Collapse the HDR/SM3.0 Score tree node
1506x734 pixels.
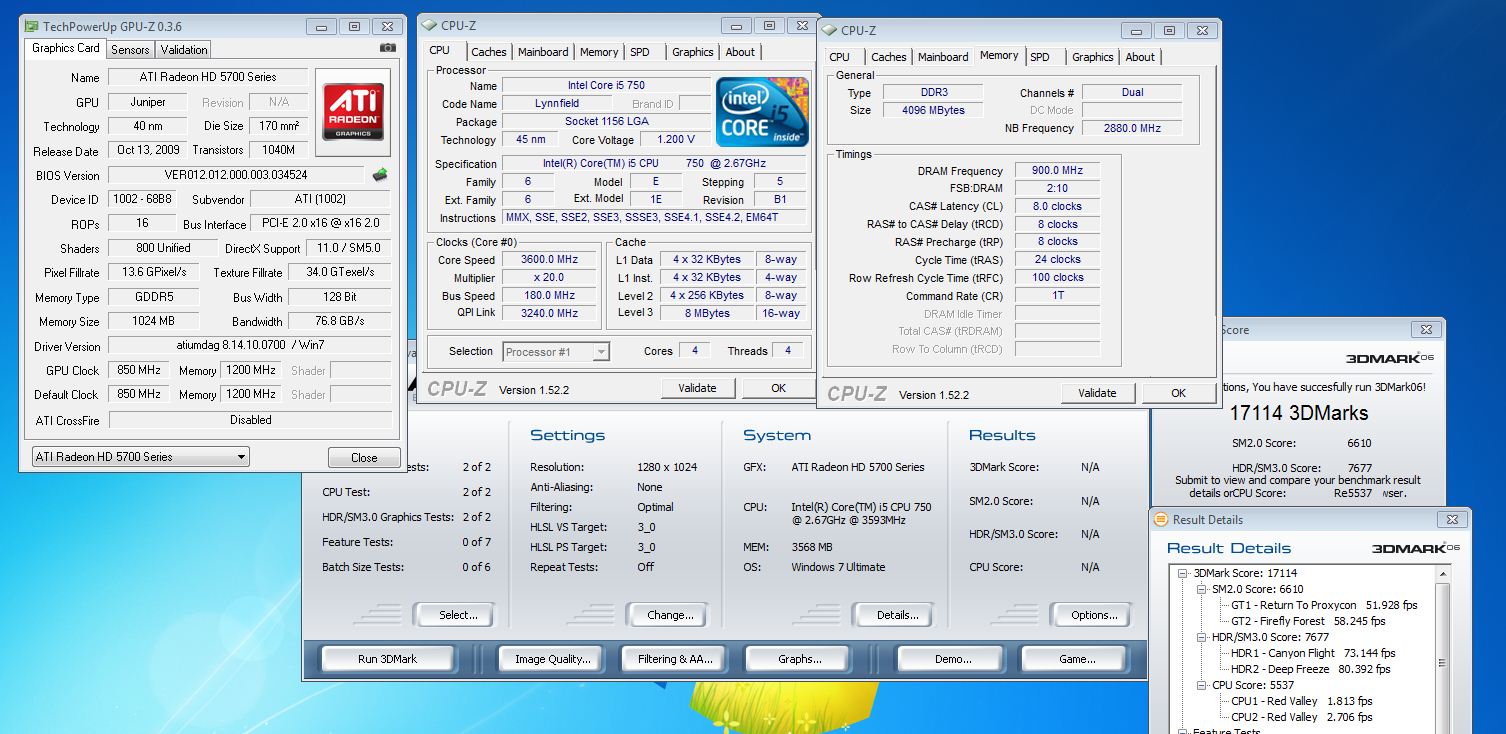pos(1203,637)
